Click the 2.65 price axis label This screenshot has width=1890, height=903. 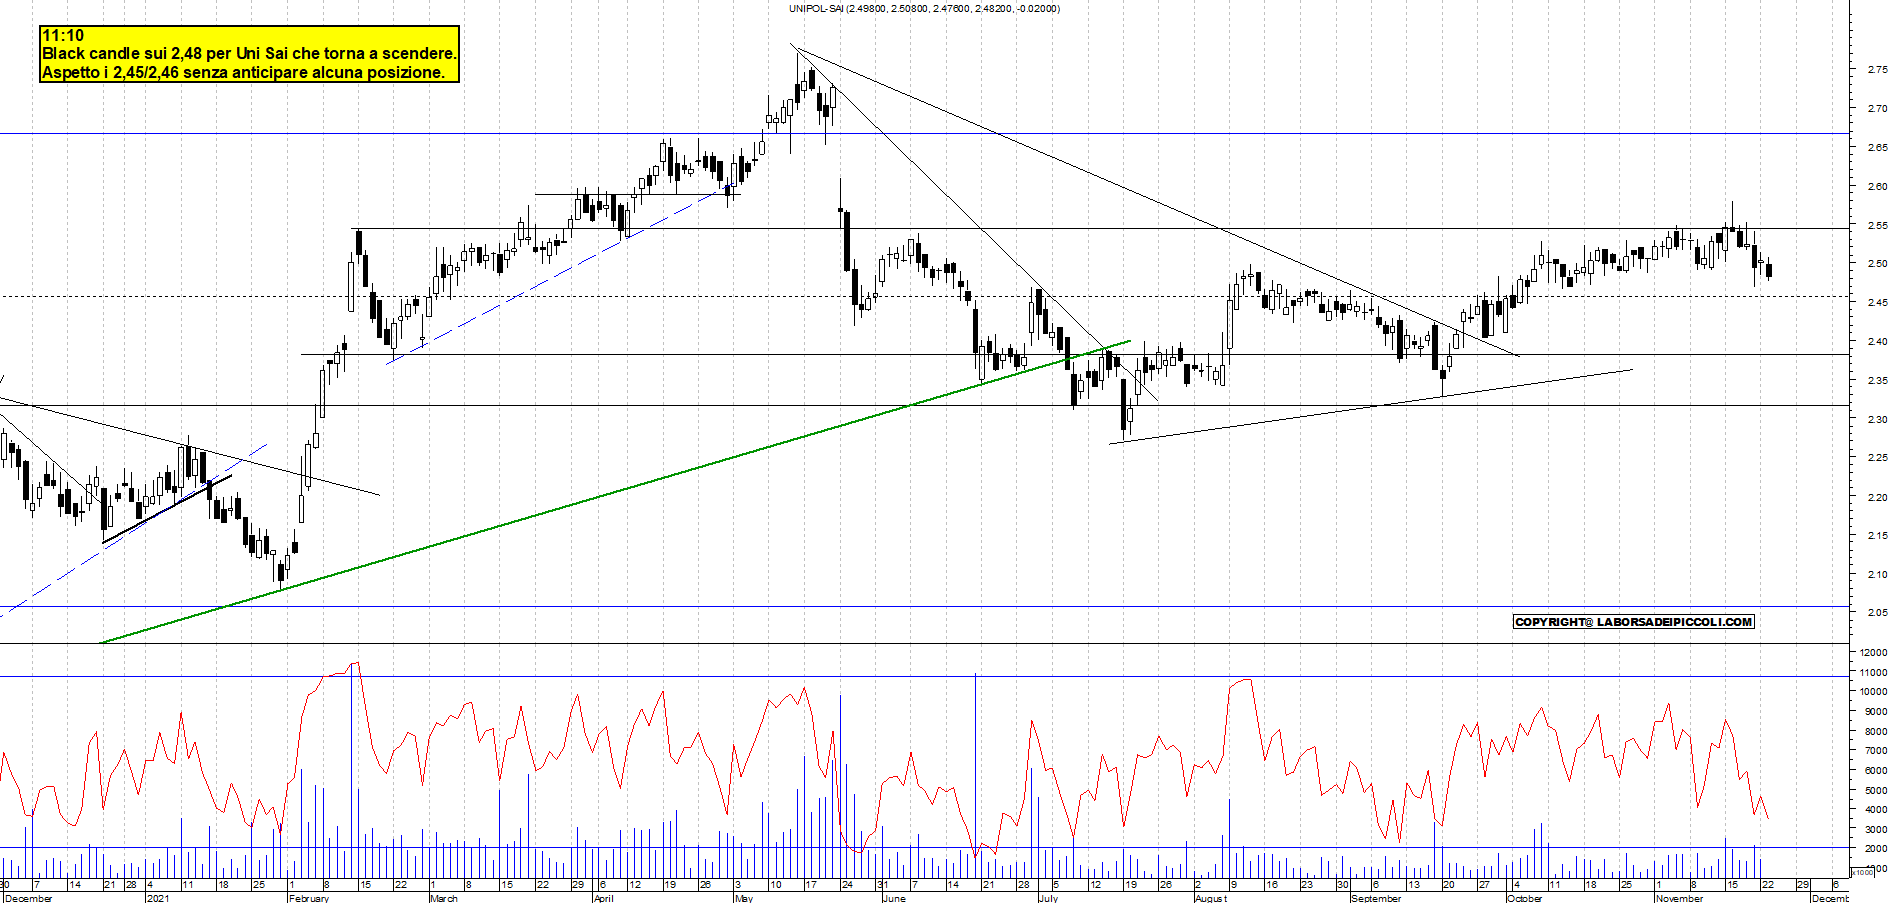click(1877, 147)
